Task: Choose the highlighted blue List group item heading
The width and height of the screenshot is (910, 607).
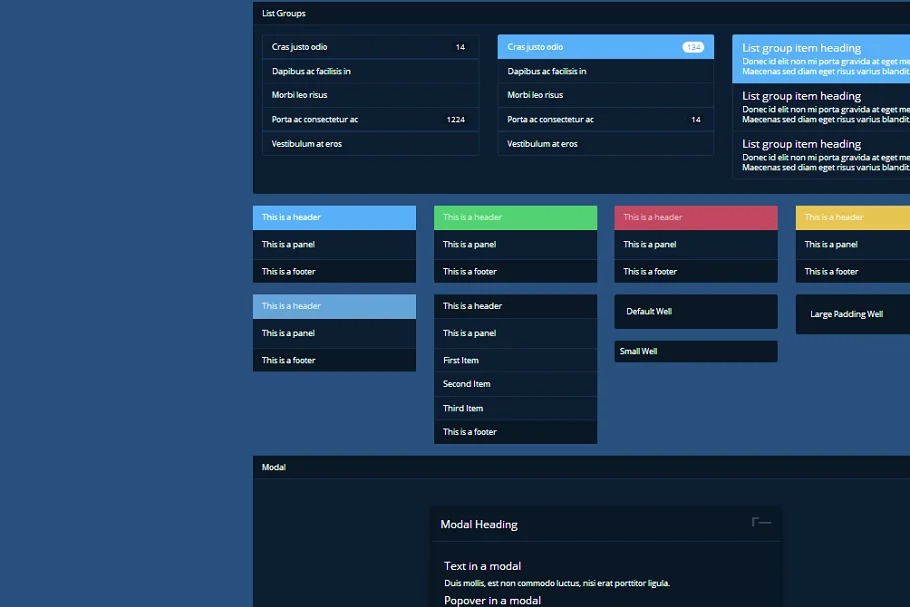Action: (820, 59)
